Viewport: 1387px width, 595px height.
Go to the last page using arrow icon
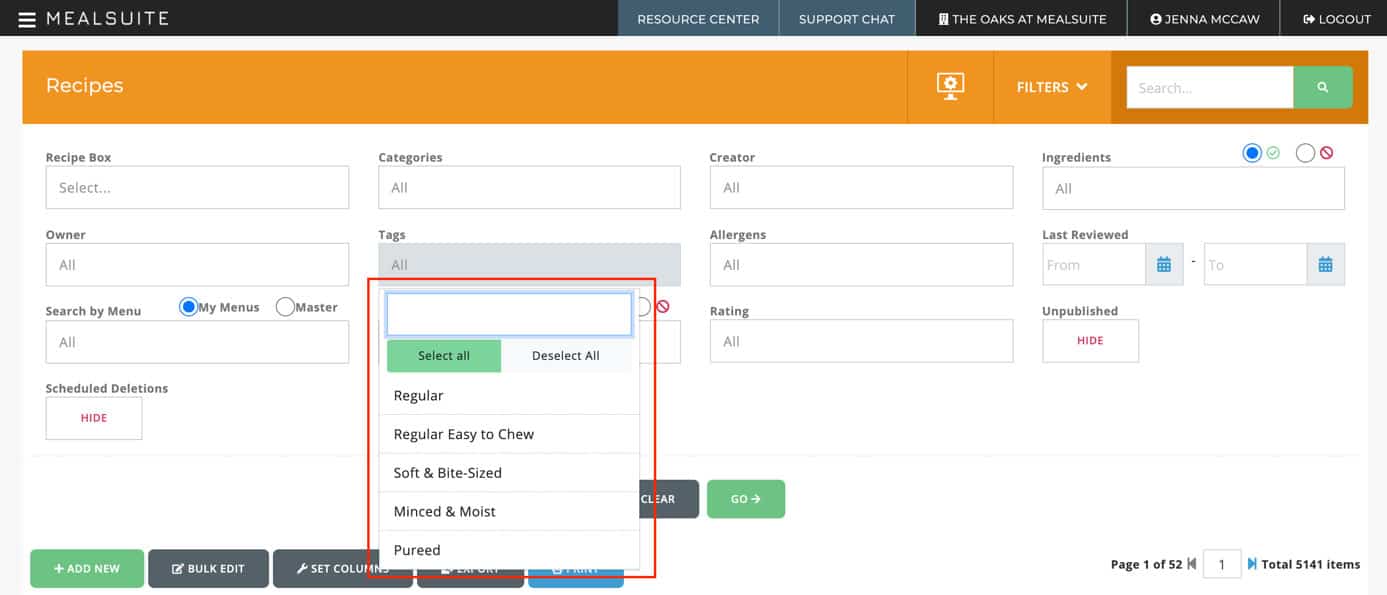tap(1251, 564)
